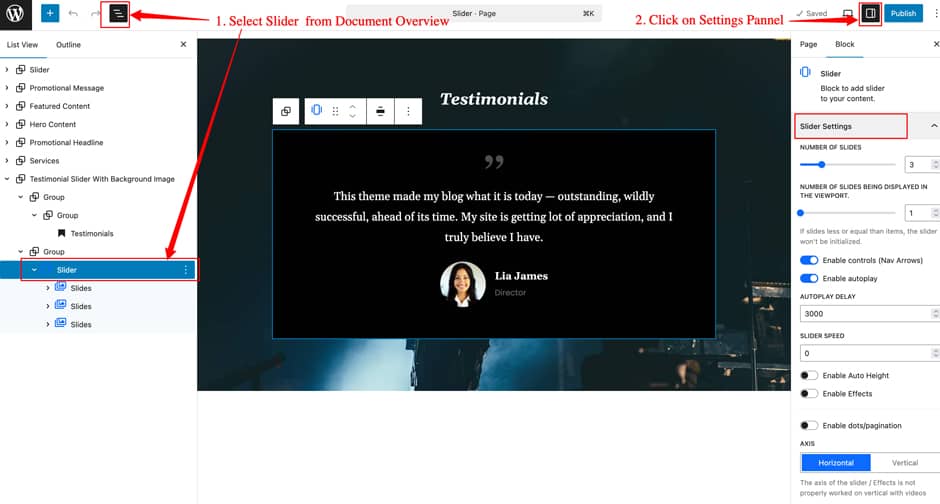940x504 pixels.
Task: Enable dots/pagination toggle
Action: [x=809, y=426]
